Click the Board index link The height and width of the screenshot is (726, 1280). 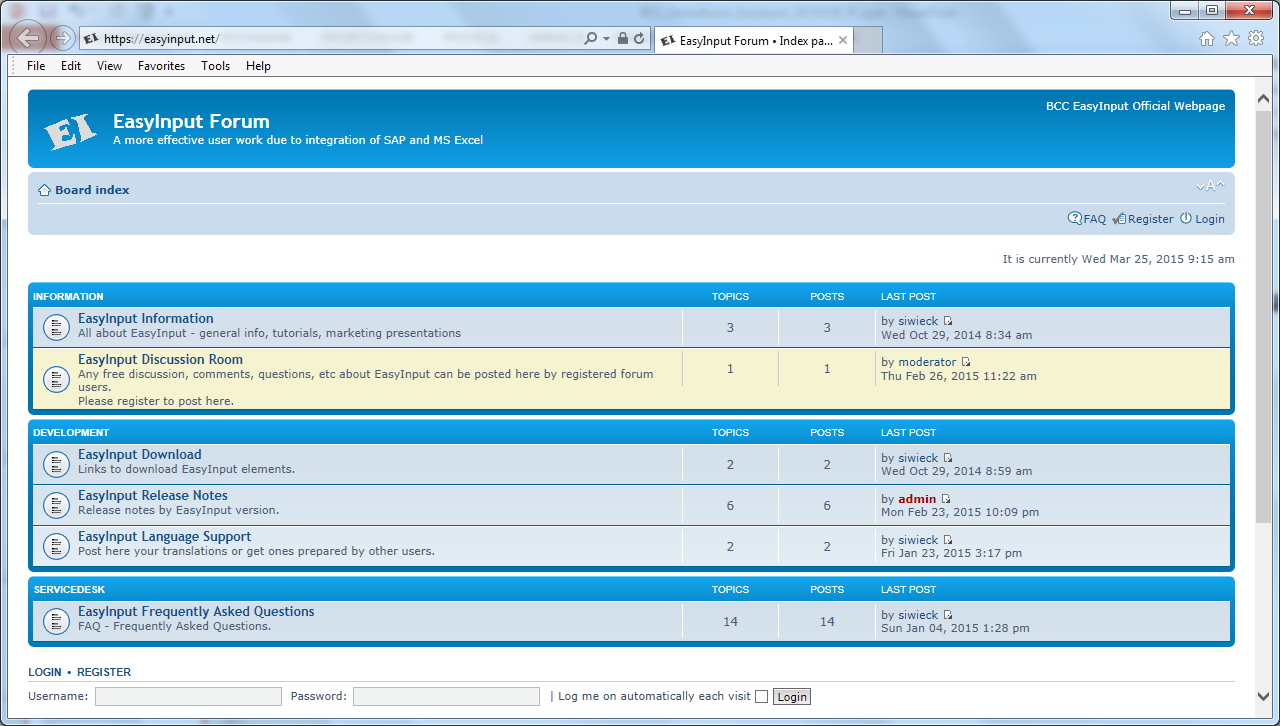point(92,190)
